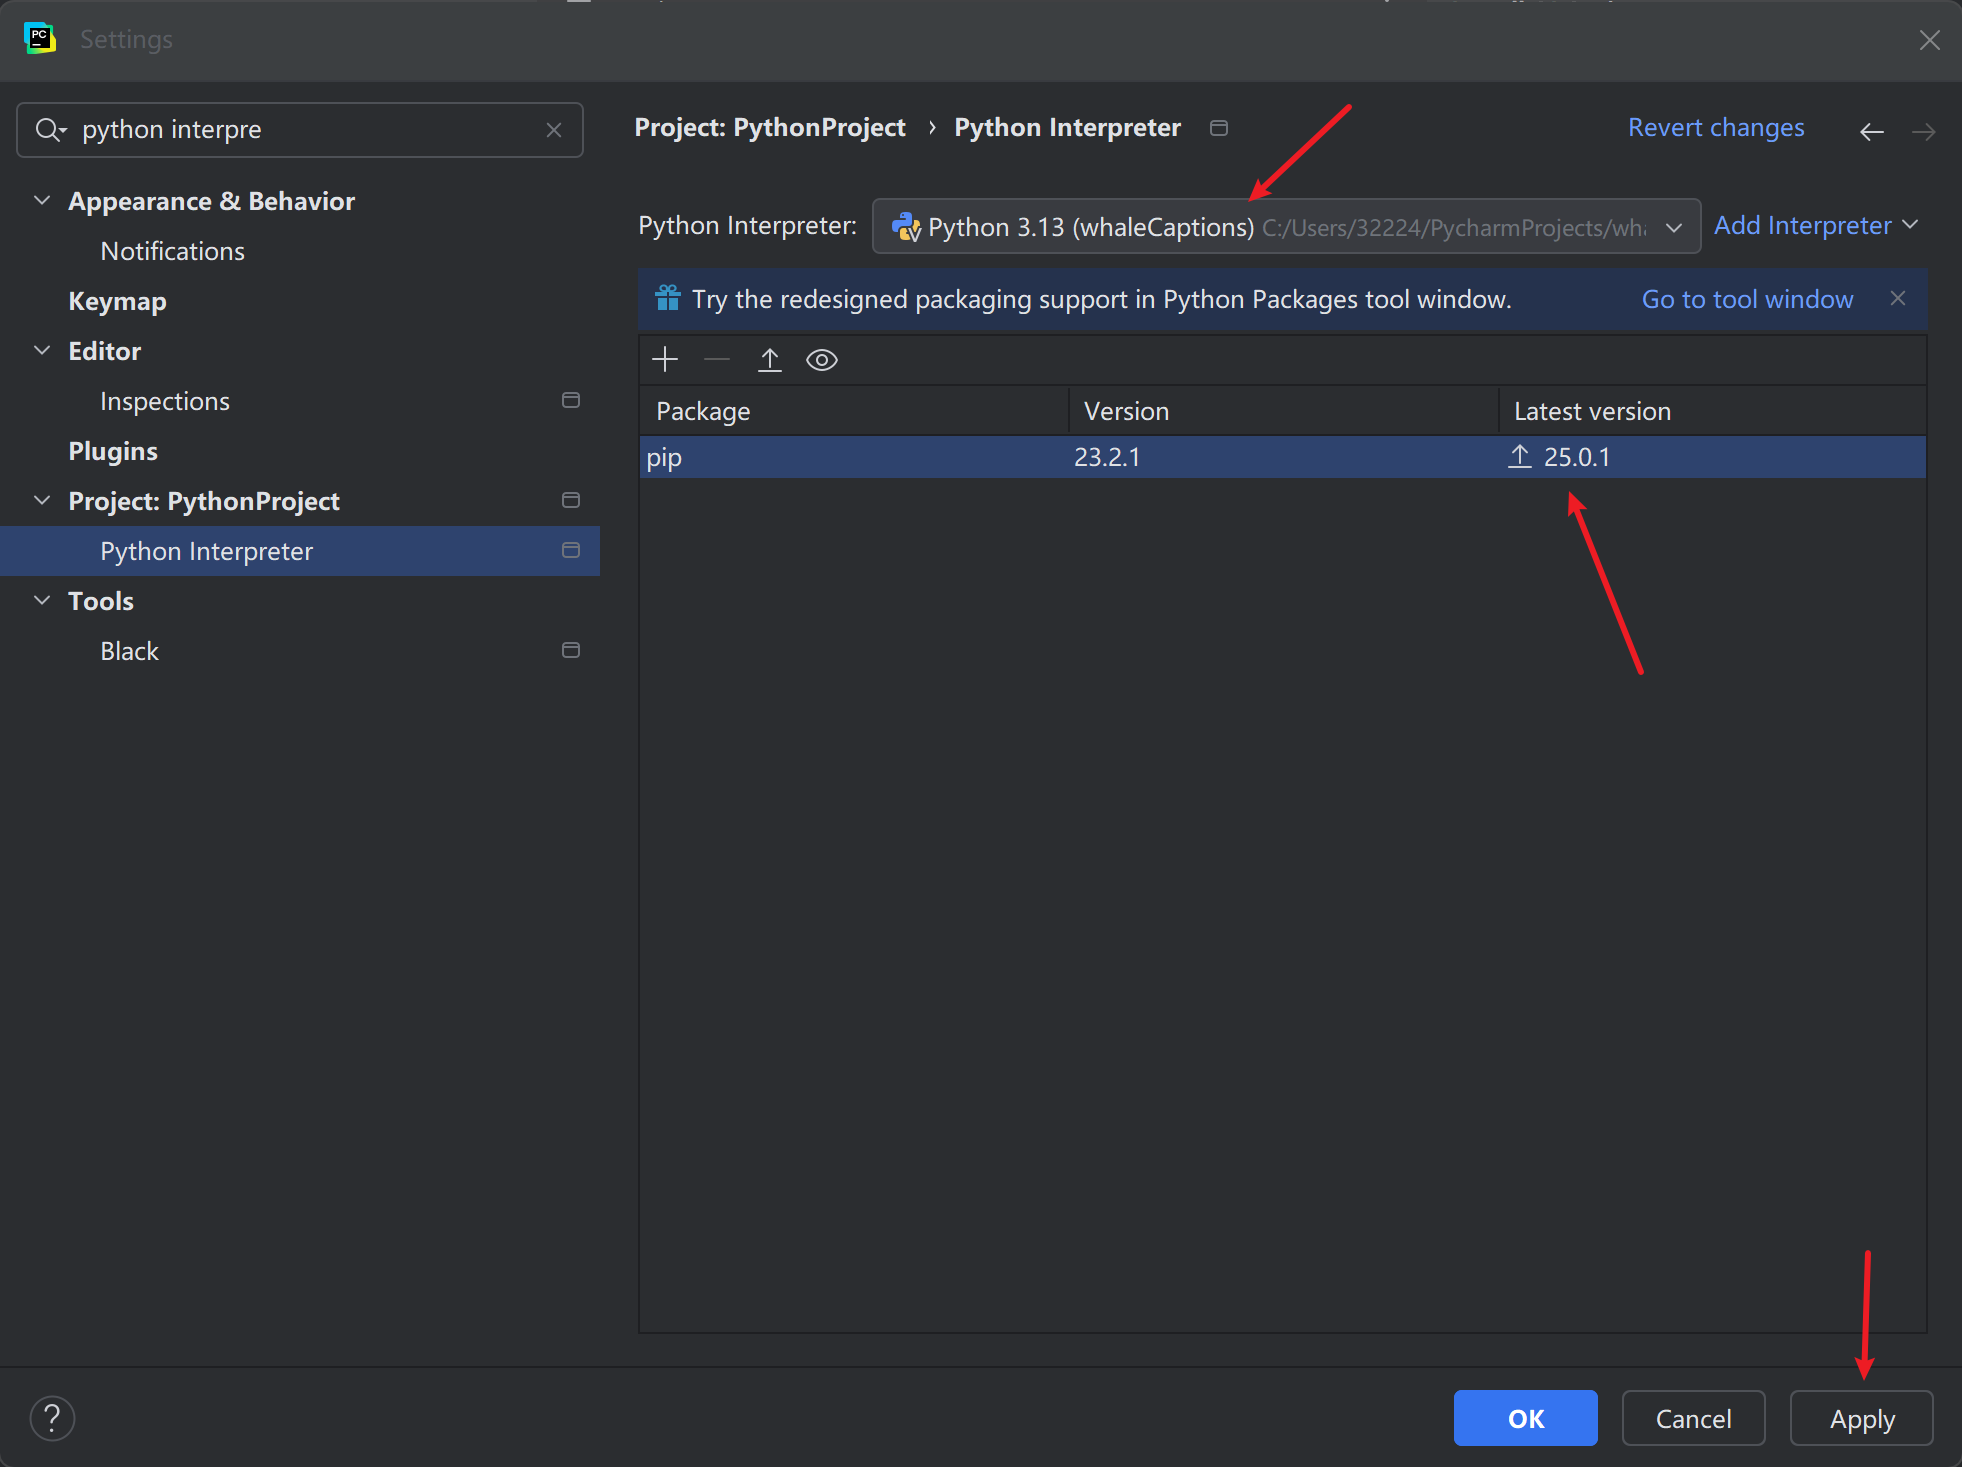1962x1467 pixels.
Task: Navigate back with left arrow
Action: click(x=1871, y=131)
